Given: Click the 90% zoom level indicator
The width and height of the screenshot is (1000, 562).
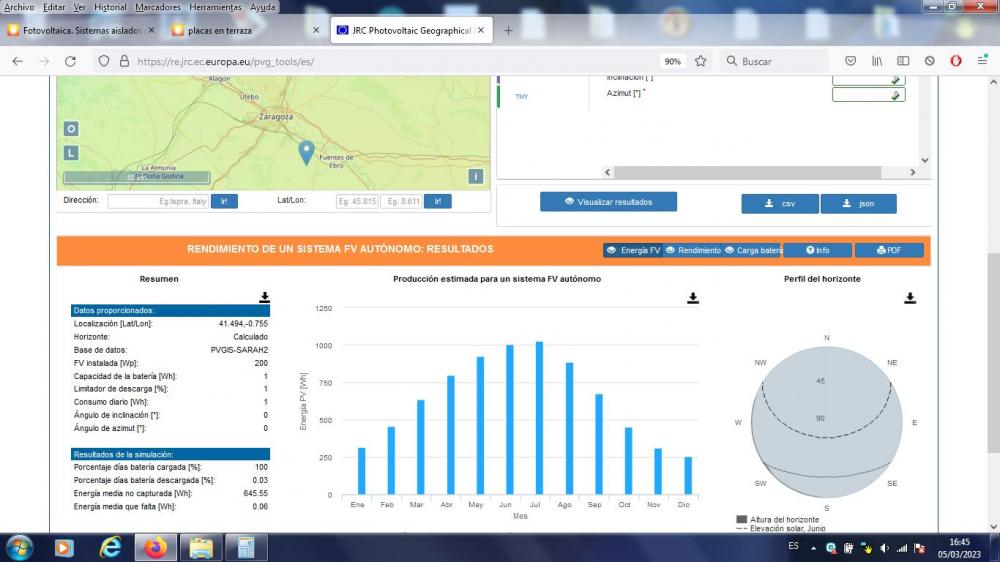Looking at the screenshot, I should pos(673,61).
